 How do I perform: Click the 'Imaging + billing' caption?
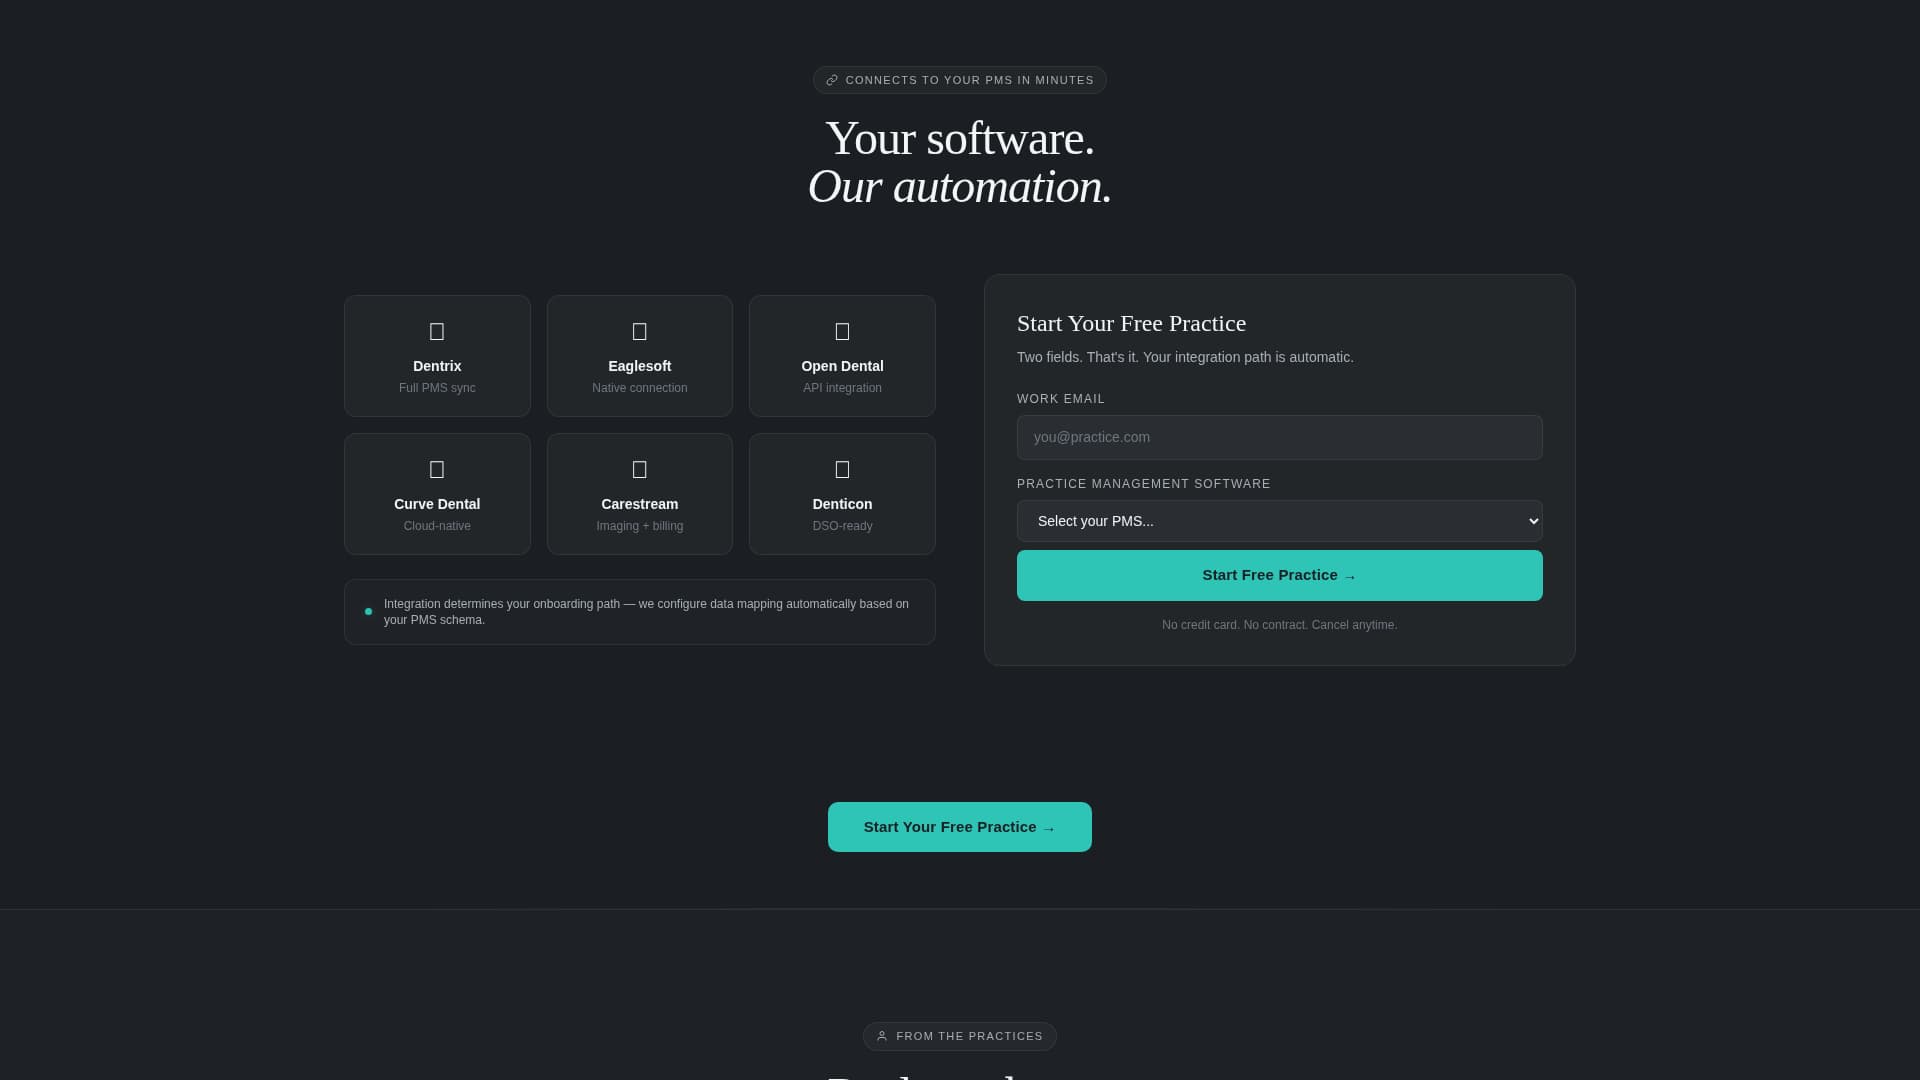click(640, 526)
